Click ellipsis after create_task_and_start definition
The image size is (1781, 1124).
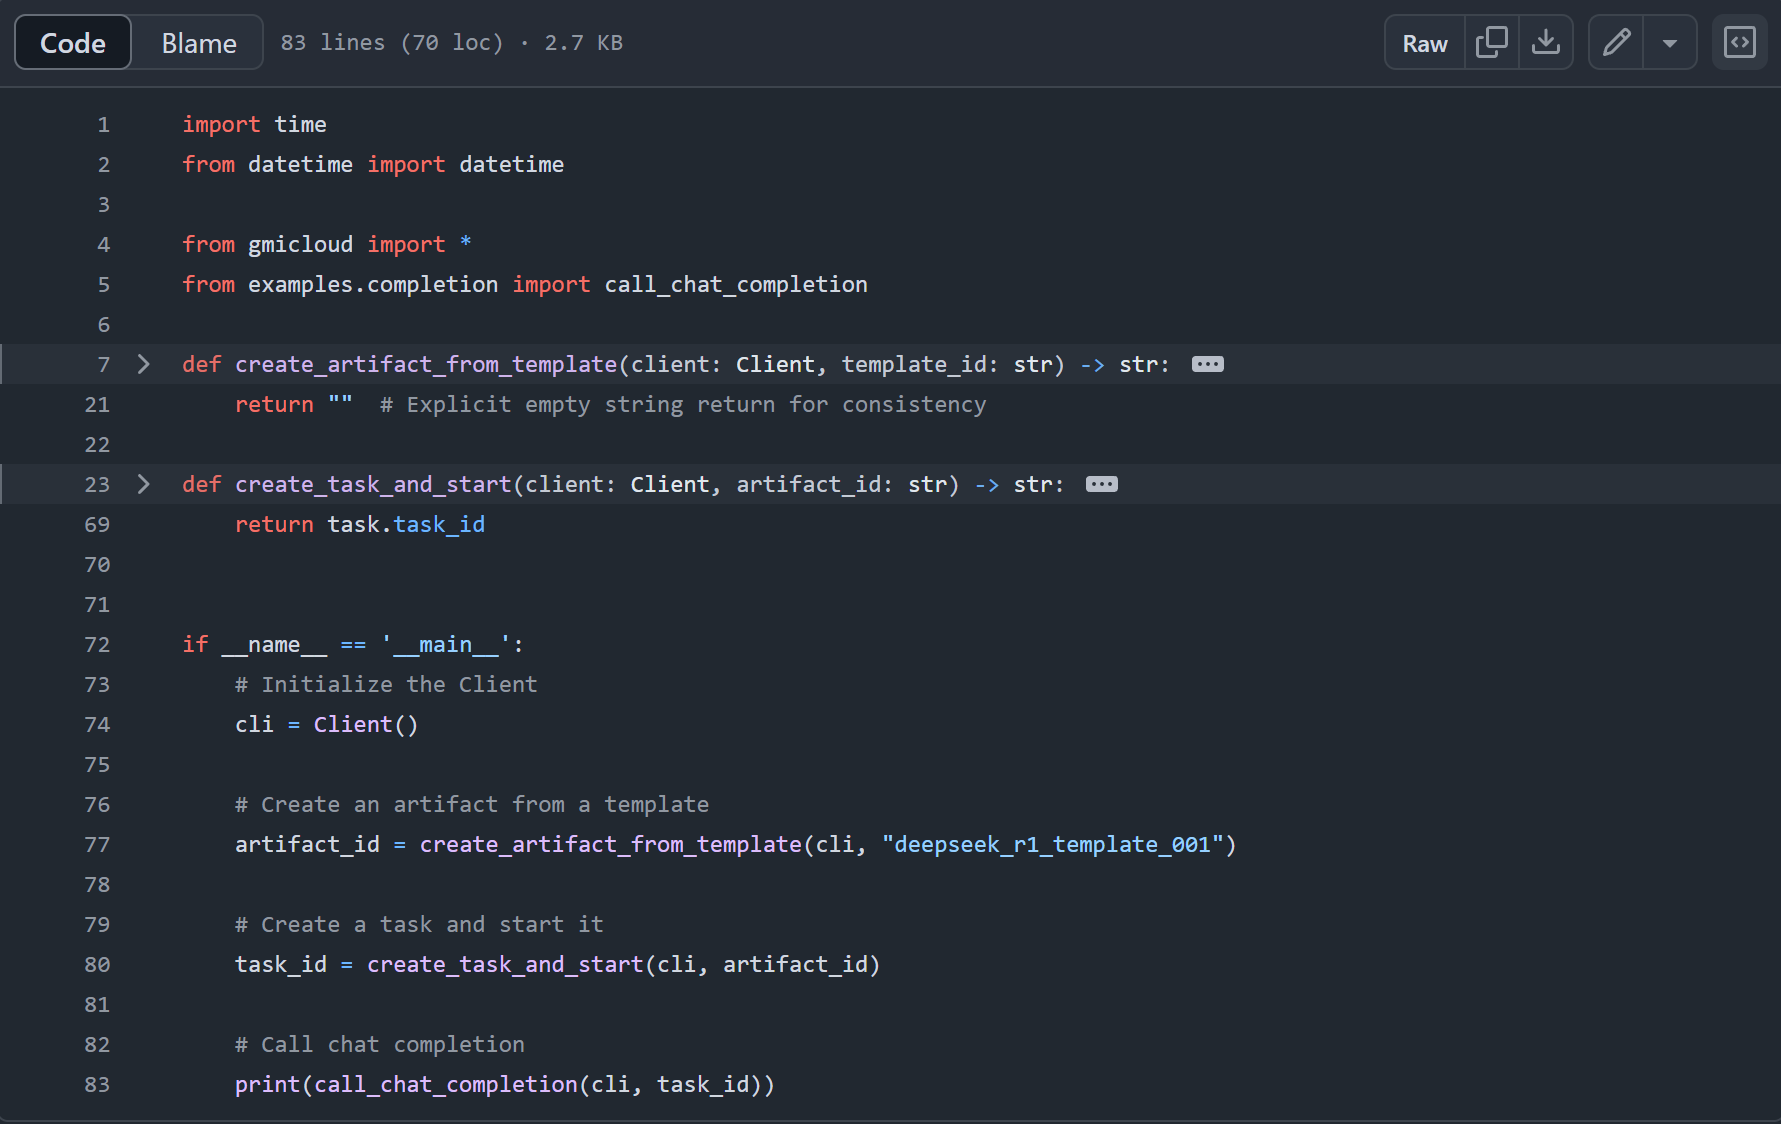tap(1101, 485)
